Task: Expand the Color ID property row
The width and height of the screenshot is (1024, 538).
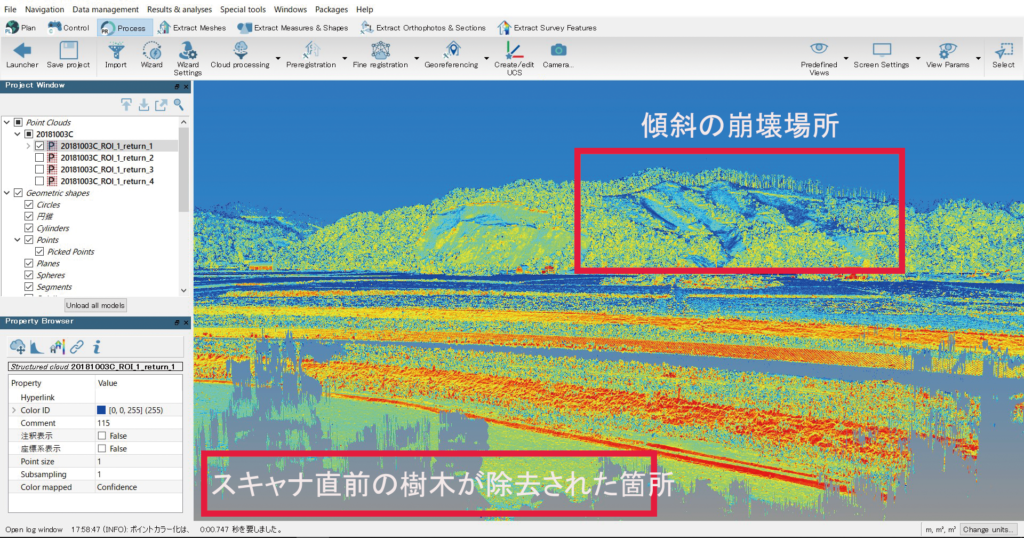Action: tap(14, 410)
